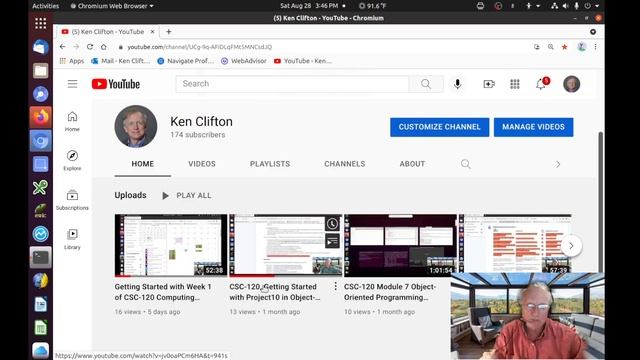Open the YouTube - Ken... bookmark
Viewport: 640px width, 360px height.
[303, 61]
